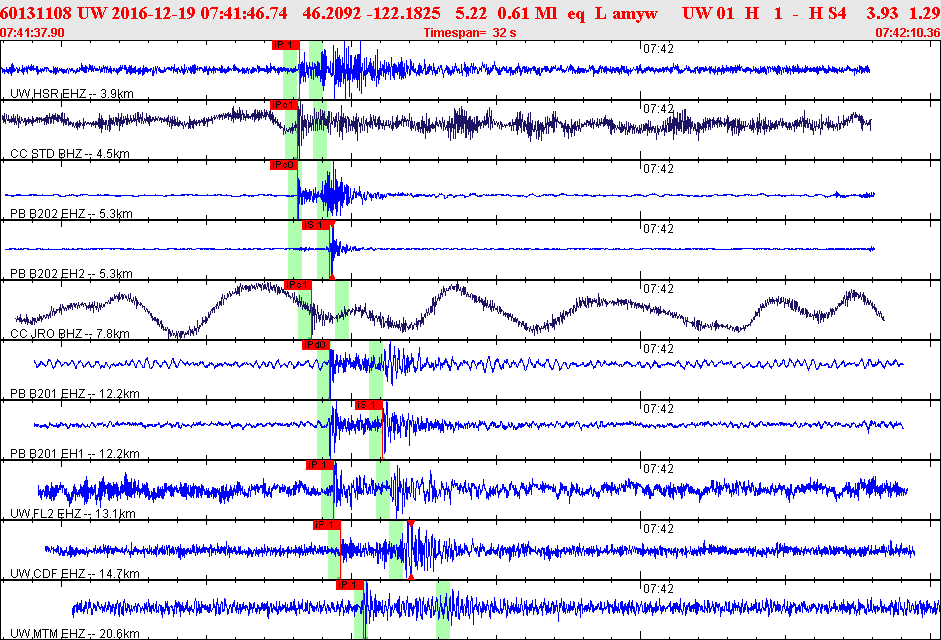
Task: Select station label UW CDF EHZ -- 14.7km
Action: coord(75,574)
